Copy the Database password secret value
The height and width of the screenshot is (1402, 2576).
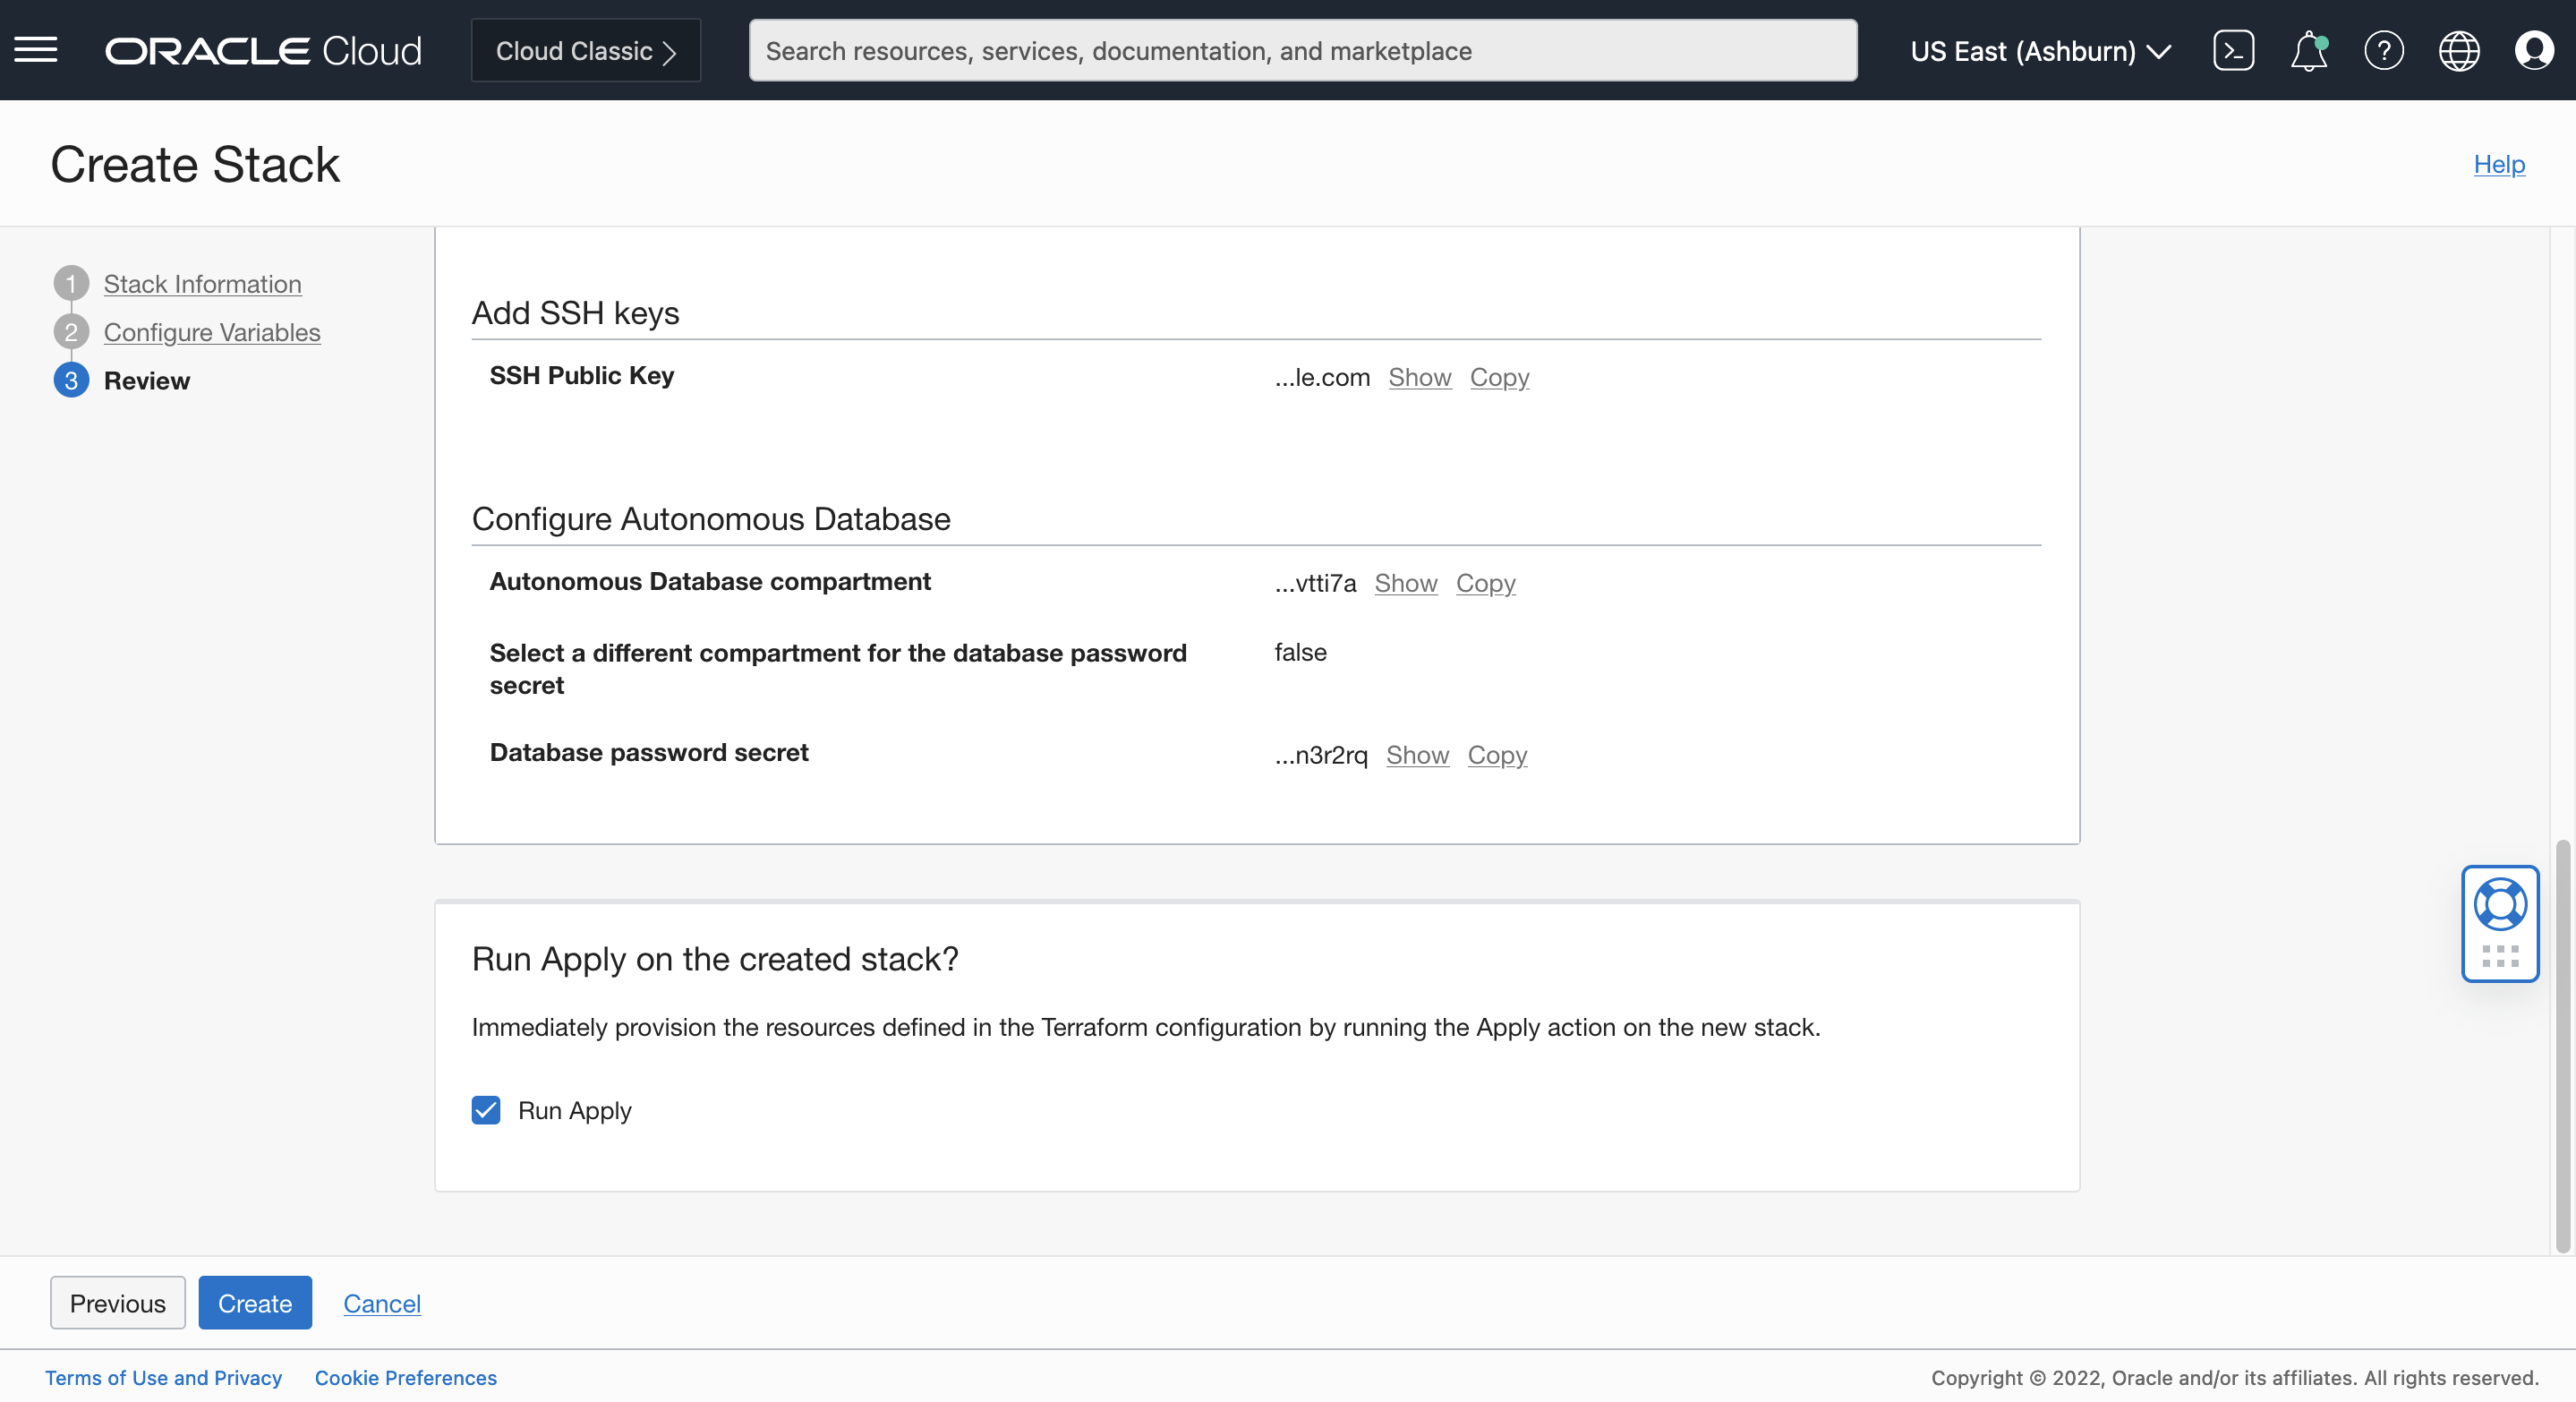pos(1496,755)
